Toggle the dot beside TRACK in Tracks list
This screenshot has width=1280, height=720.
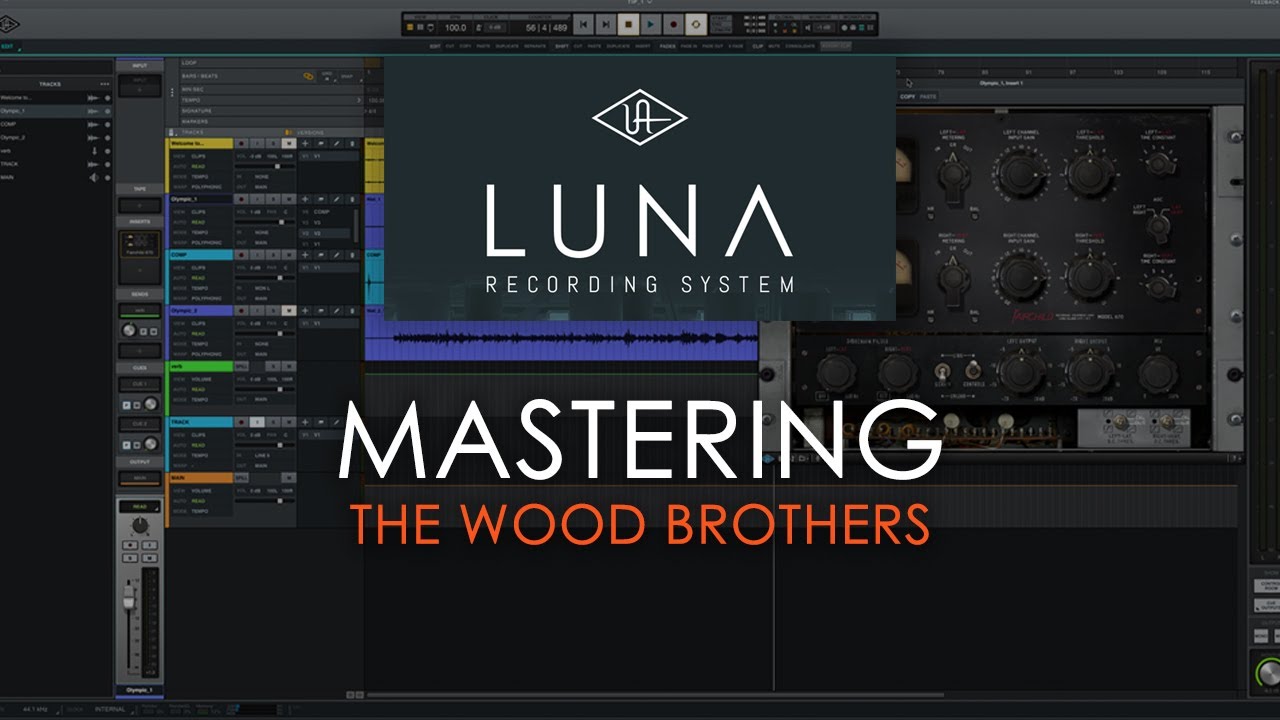(107, 164)
